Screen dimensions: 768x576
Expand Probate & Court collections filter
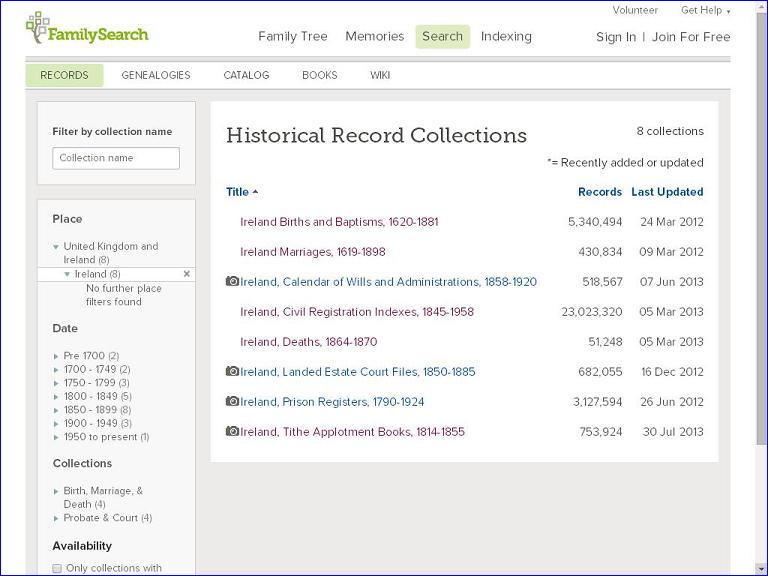point(56,518)
